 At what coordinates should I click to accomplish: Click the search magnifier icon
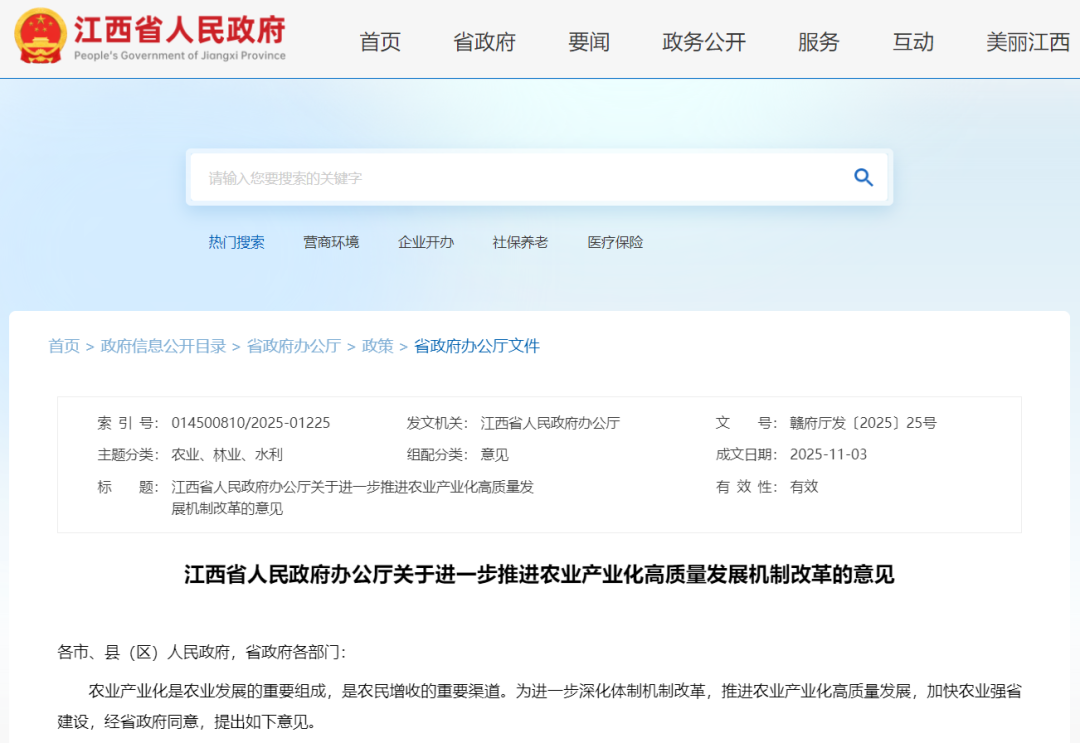click(x=862, y=177)
